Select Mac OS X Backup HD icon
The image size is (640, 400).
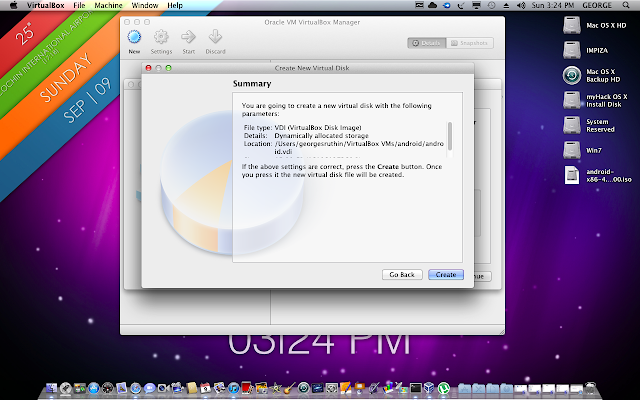click(571, 76)
